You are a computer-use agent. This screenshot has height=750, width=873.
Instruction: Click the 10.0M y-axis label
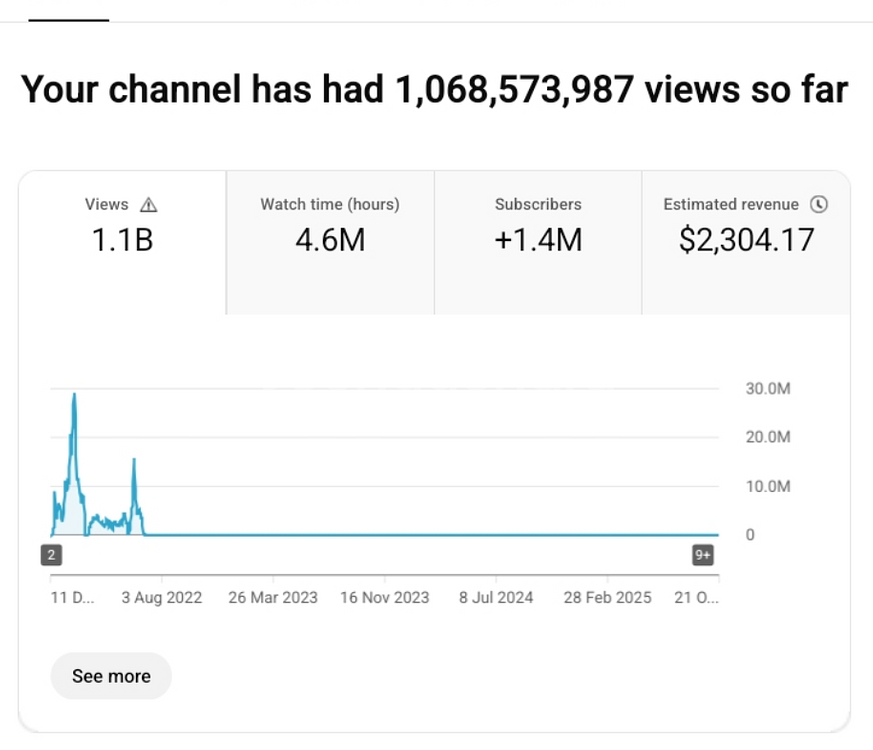[768, 487]
